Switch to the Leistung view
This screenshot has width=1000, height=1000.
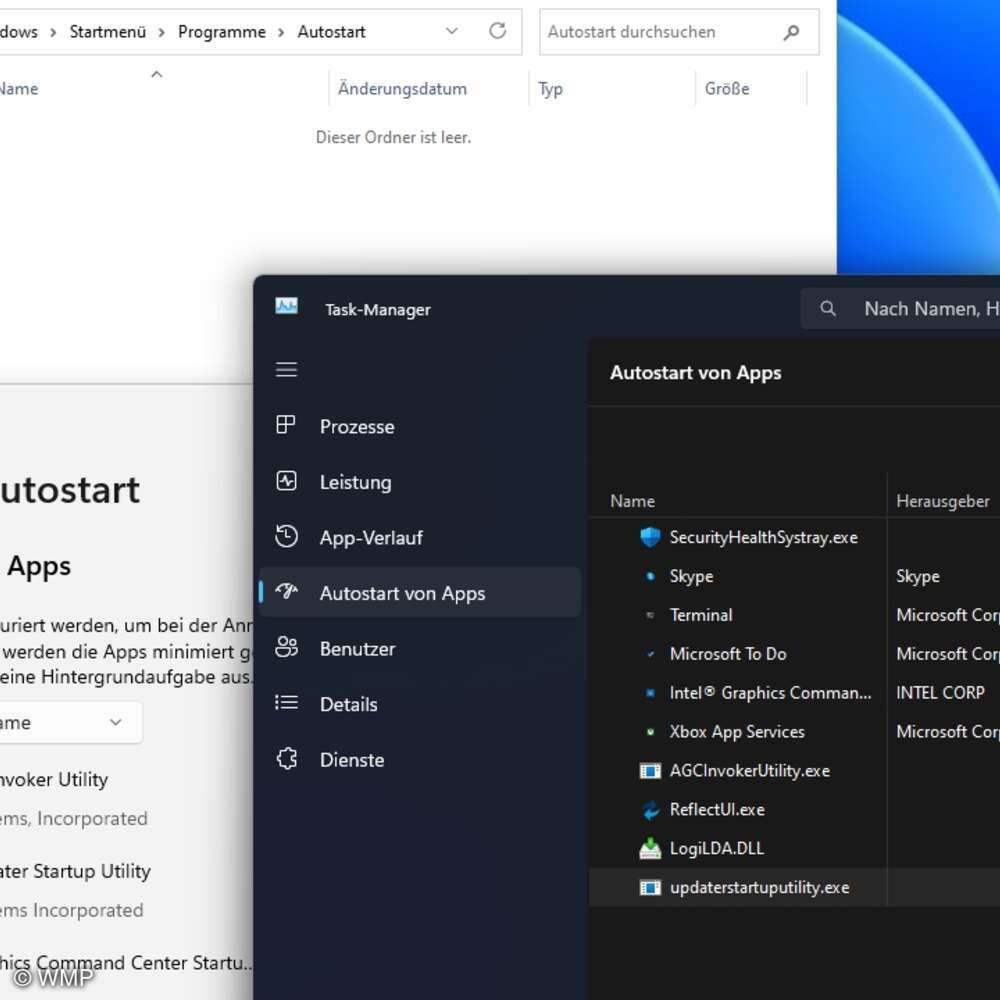click(354, 482)
